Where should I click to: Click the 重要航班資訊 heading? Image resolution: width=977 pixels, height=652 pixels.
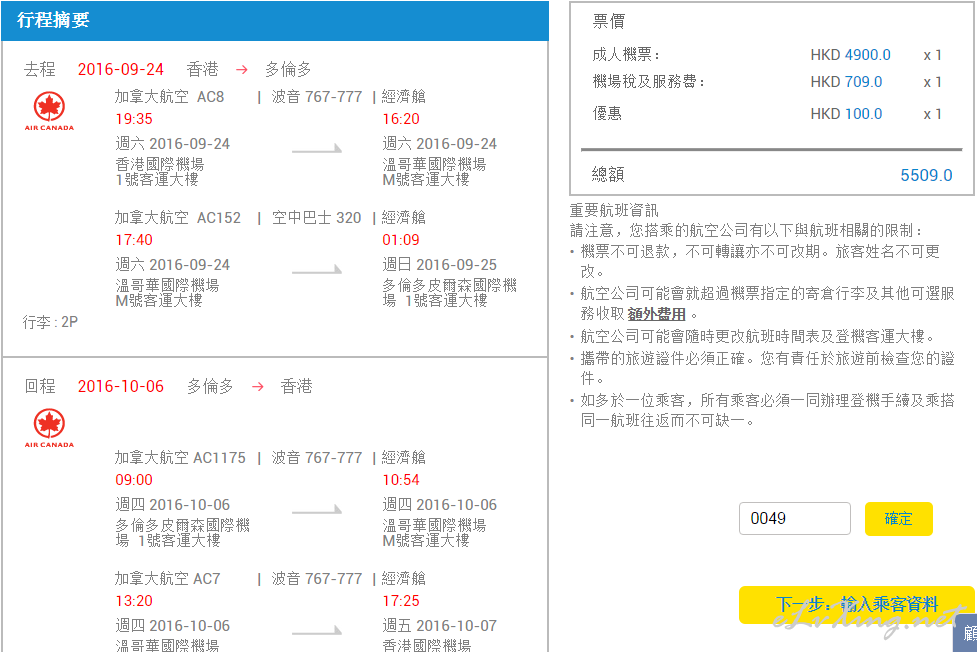[614, 210]
